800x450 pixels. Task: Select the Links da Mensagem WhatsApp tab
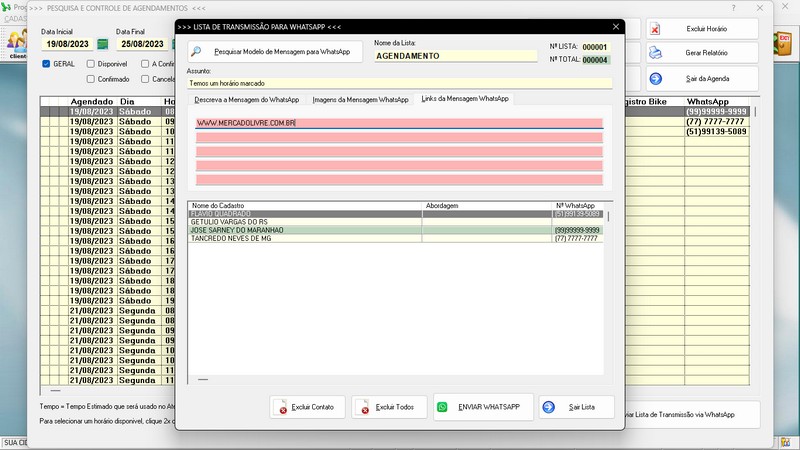(465, 99)
